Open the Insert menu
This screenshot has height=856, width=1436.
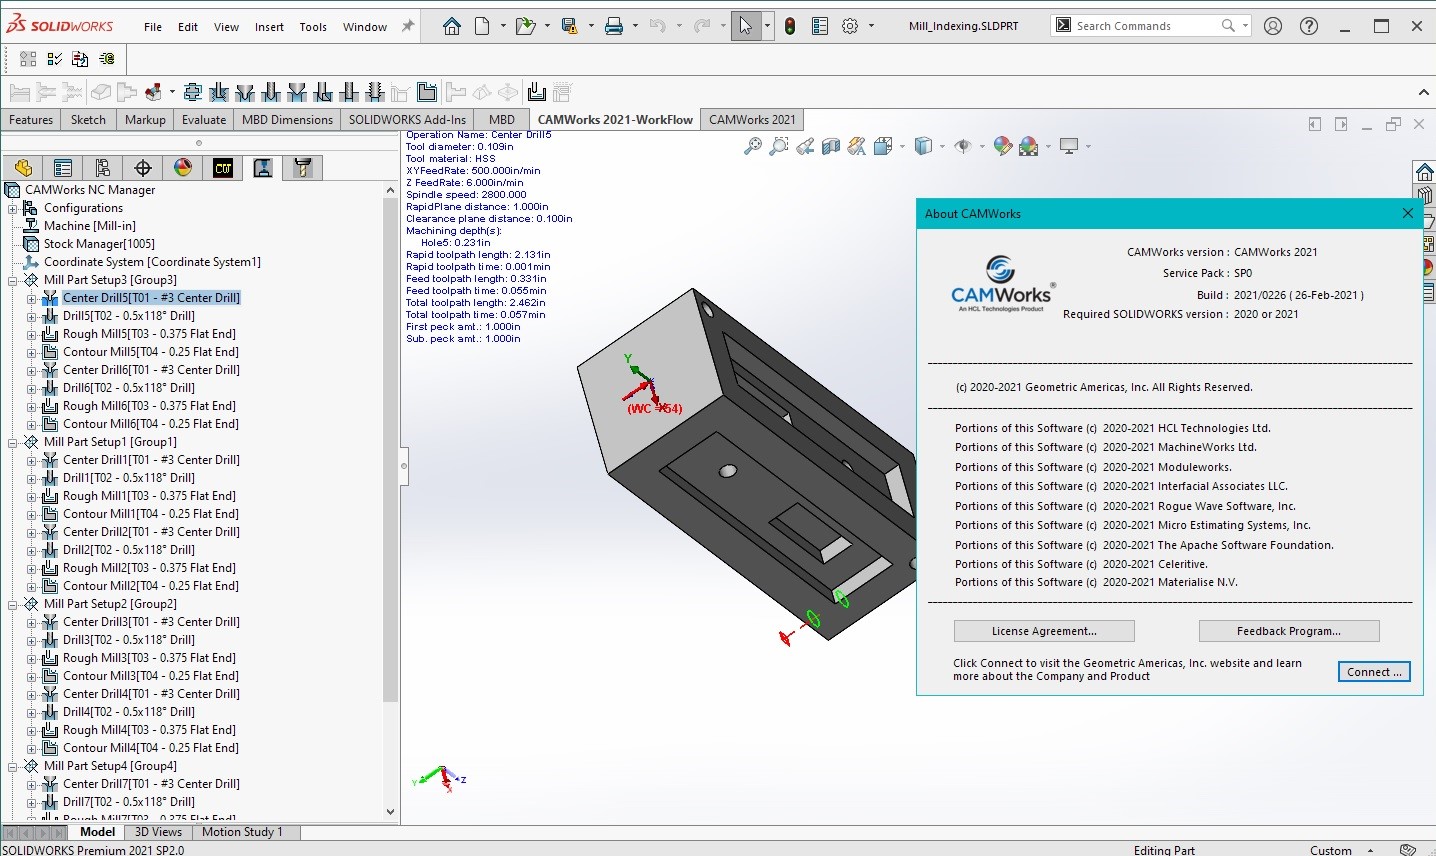coord(269,27)
